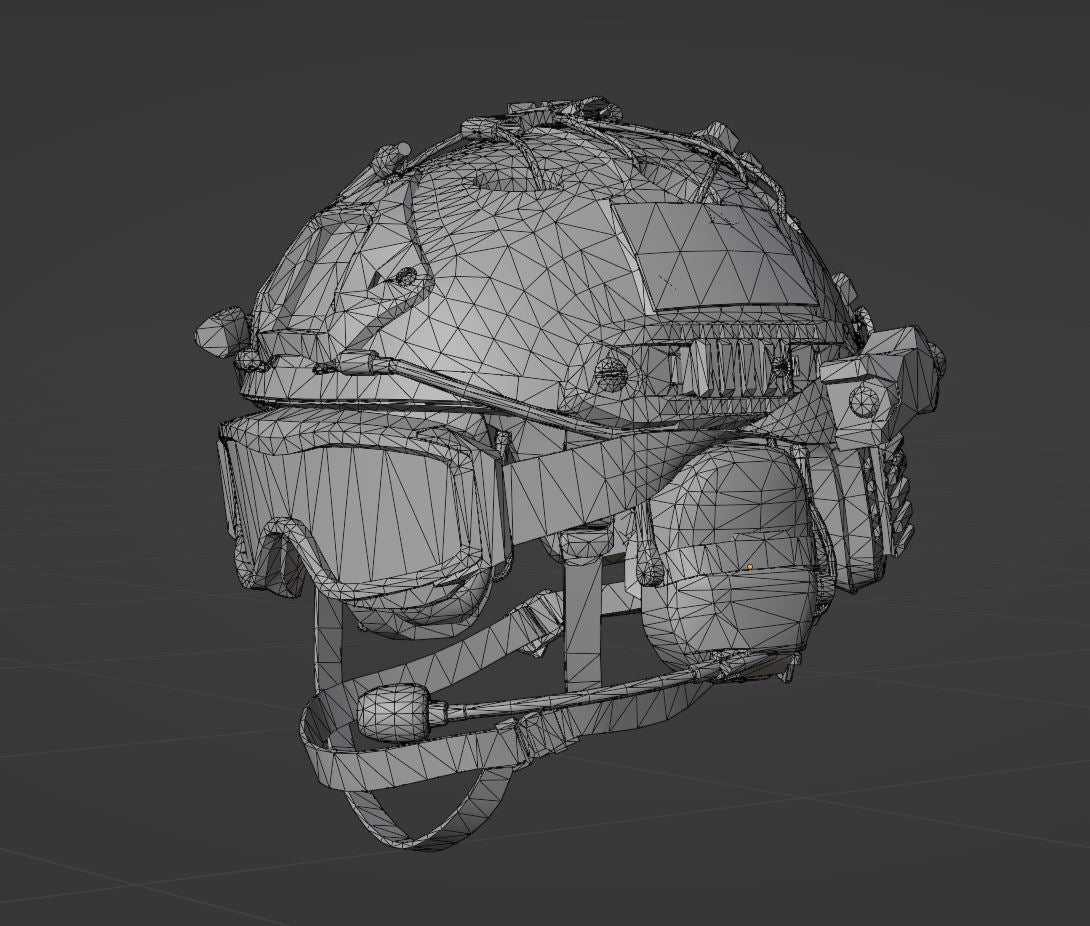
Task: Click the orange origin point on the earcup
Action: (749, 567)
